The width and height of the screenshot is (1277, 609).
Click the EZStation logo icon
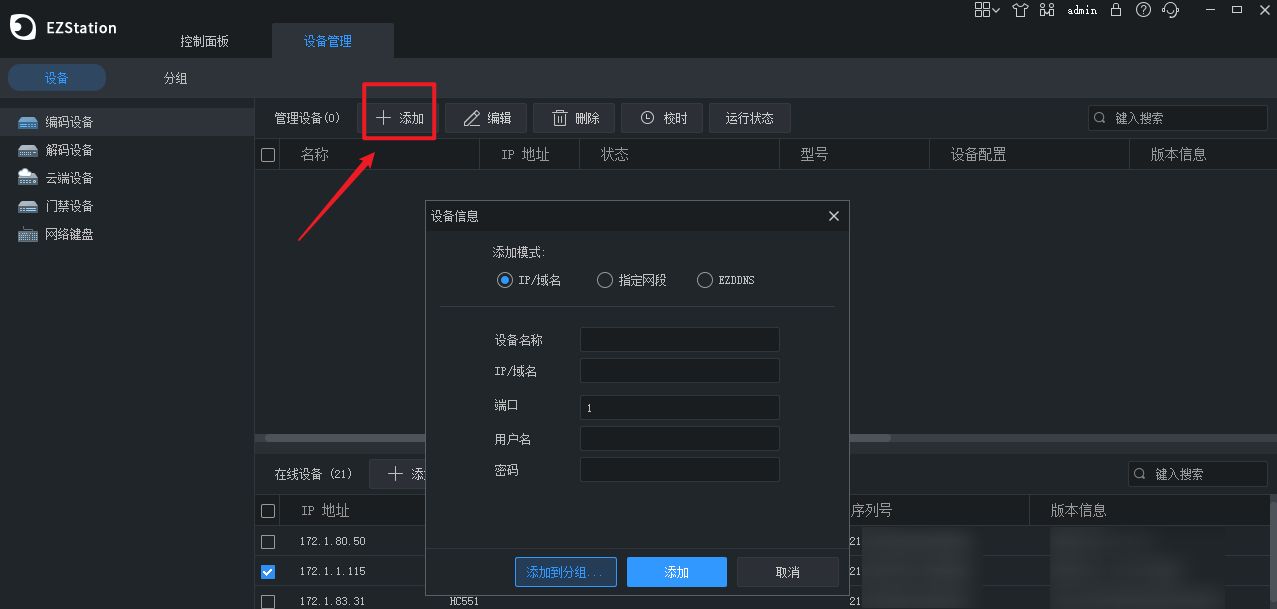(x=23, y=27)
